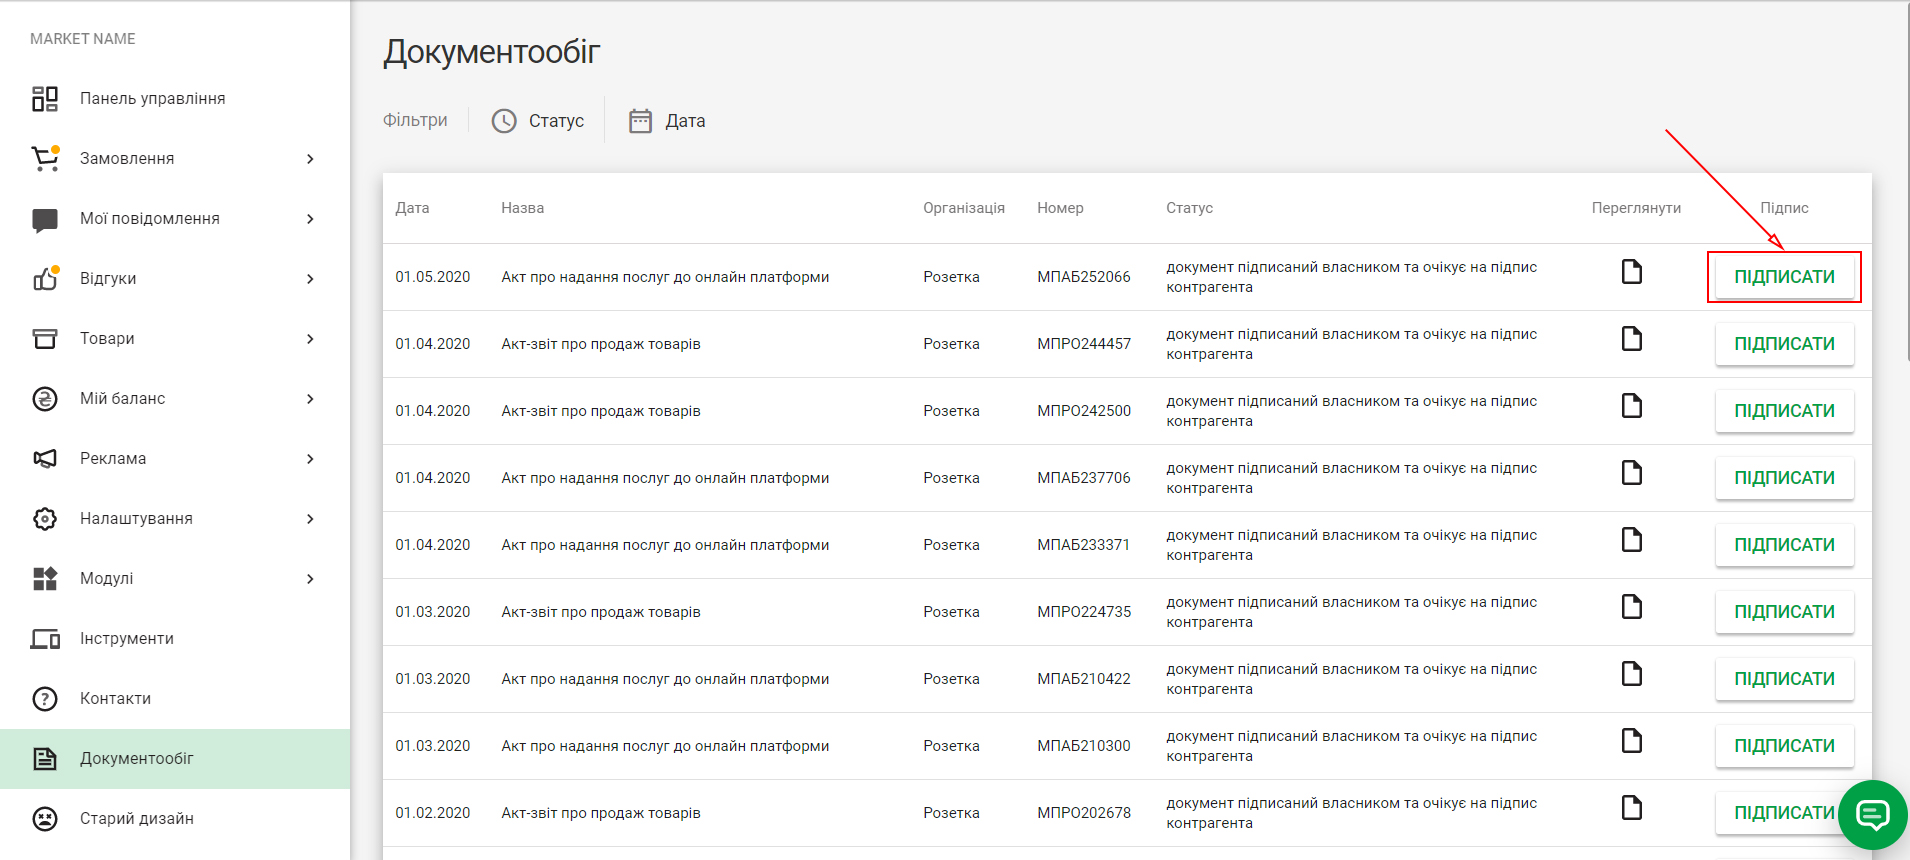Click the calendar icon of the Дата filter
Viewport: 1910px width, 860px height.
(x=640, y=121)
